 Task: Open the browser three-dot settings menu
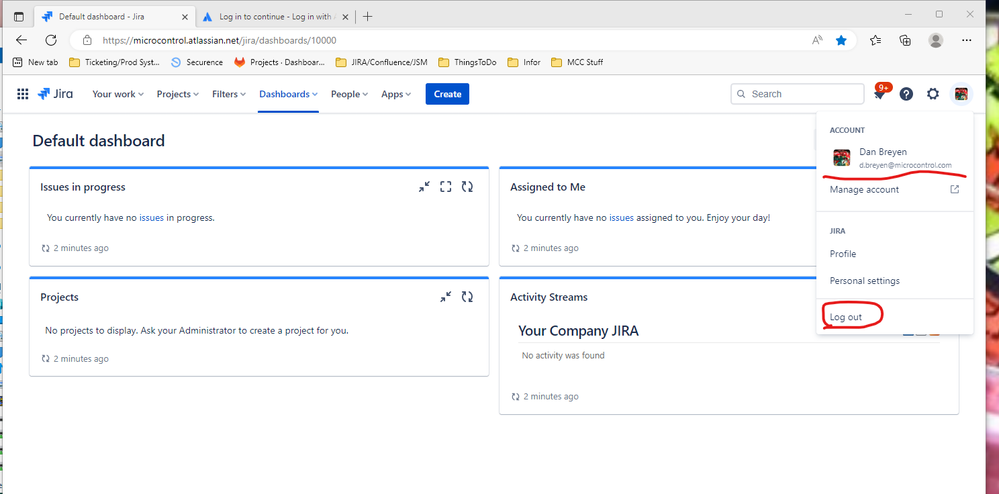point(967,40)
